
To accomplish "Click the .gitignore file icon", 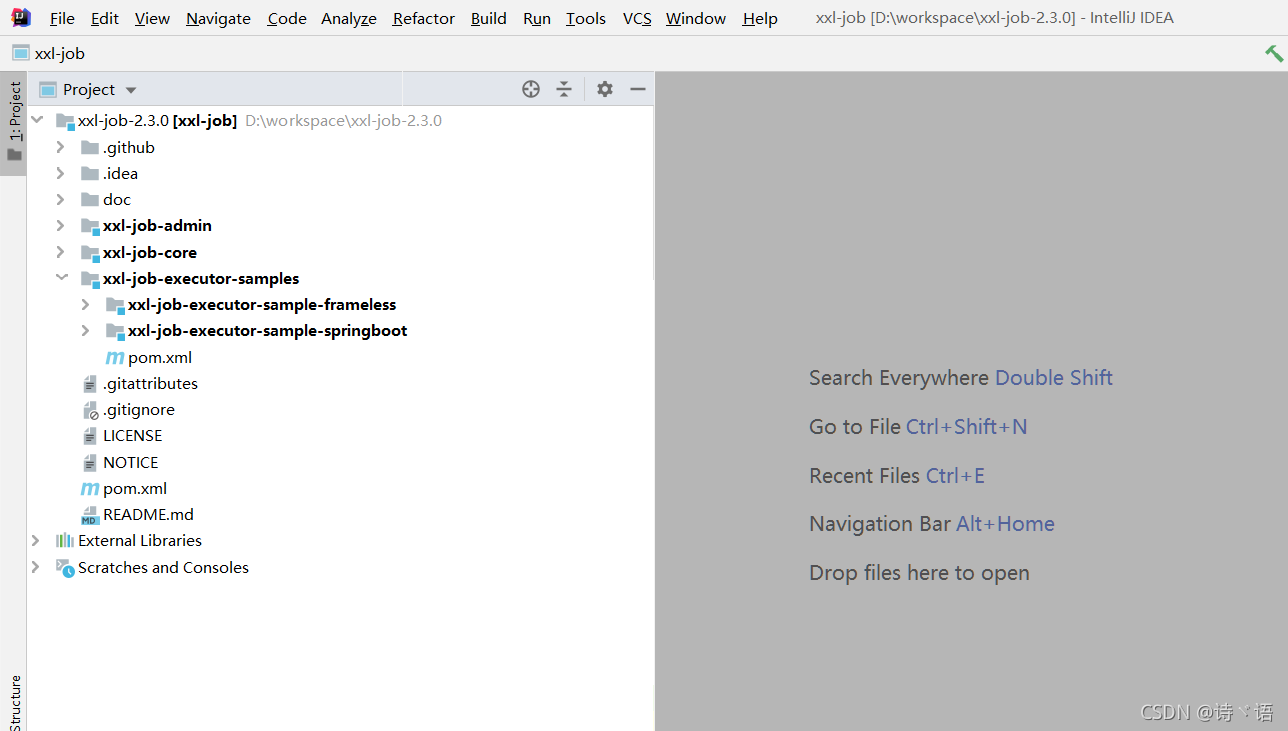I will (90, 410).
